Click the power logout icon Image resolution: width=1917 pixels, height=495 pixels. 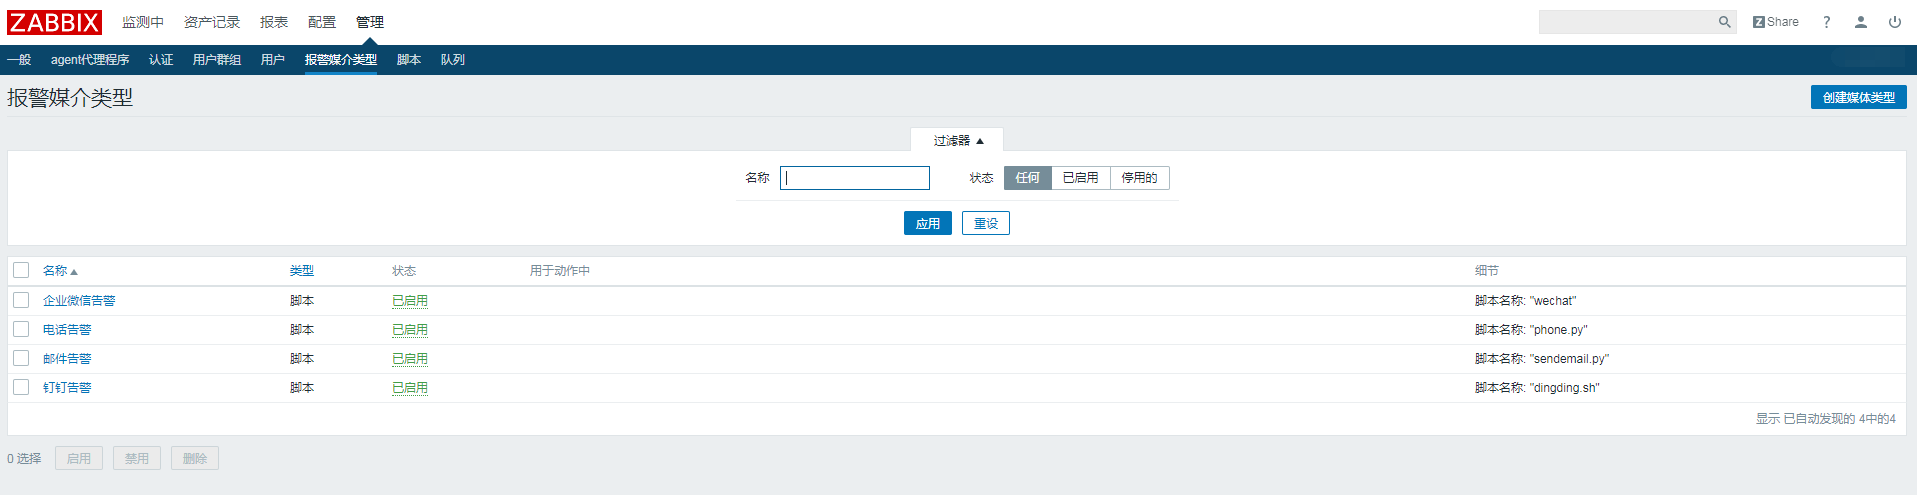click(x=1894, y=22)
